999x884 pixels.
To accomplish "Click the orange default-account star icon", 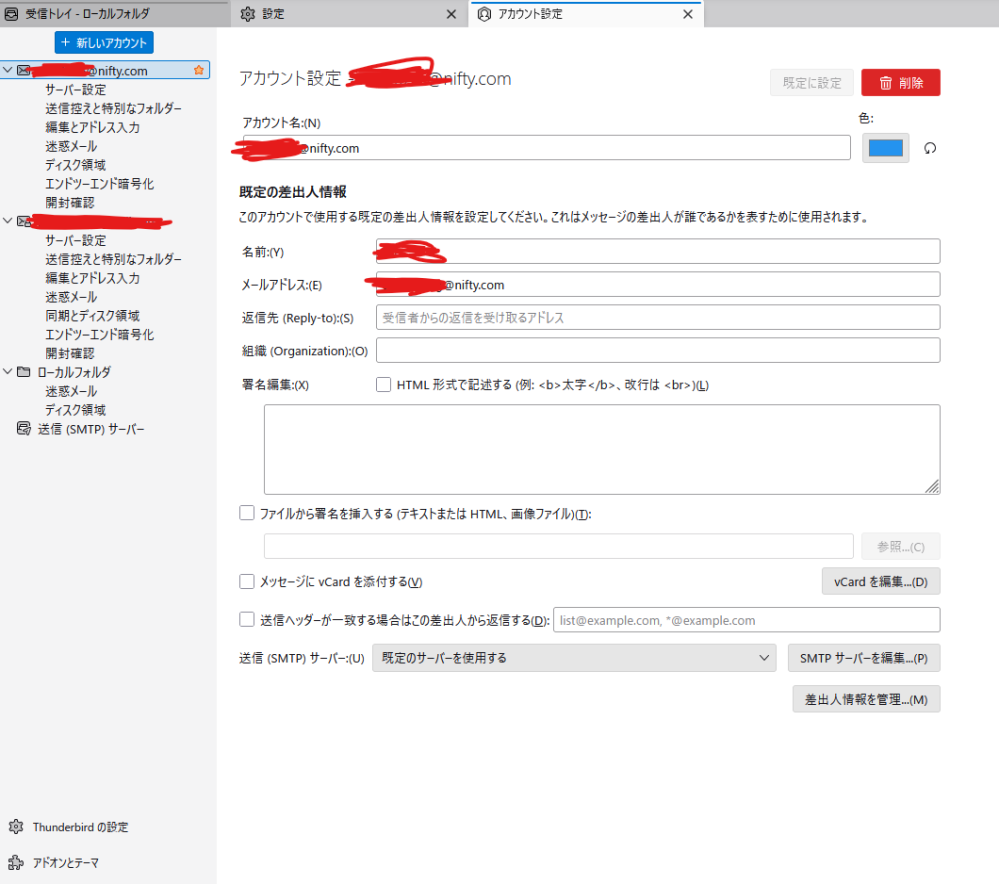I will pos(199,70).
